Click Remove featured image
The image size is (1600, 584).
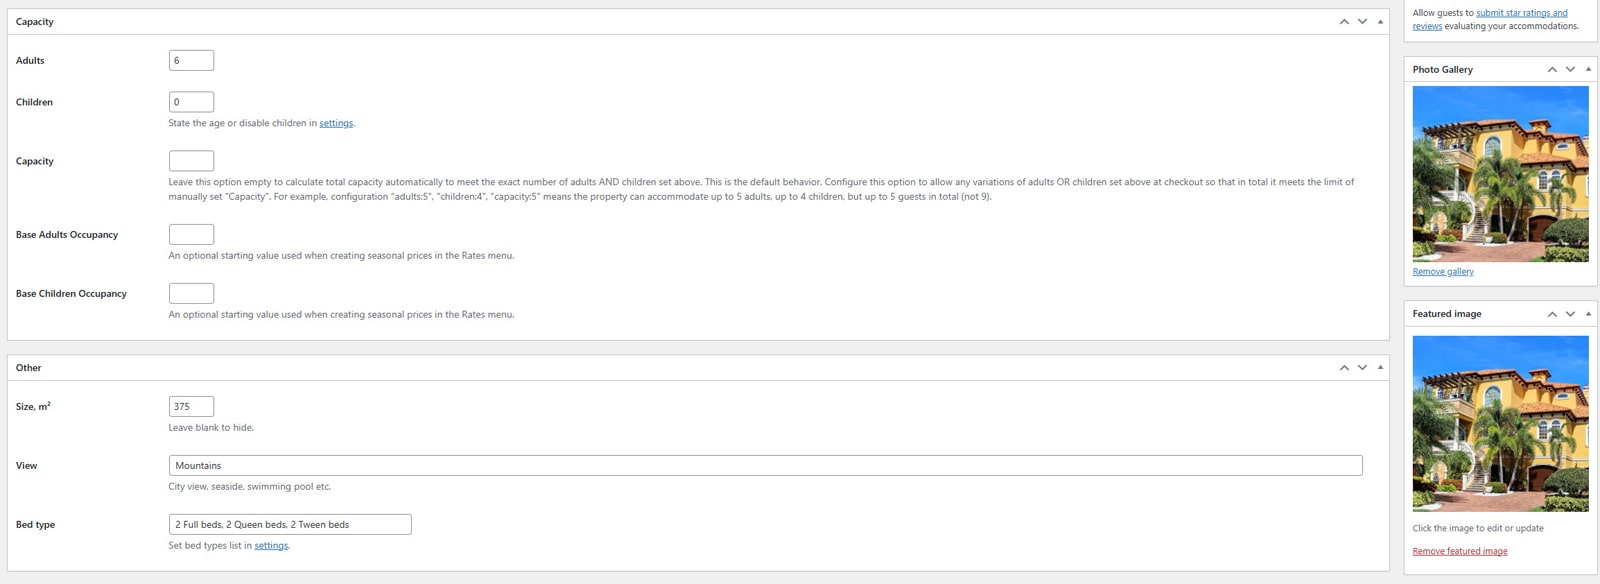(1459, 550)
